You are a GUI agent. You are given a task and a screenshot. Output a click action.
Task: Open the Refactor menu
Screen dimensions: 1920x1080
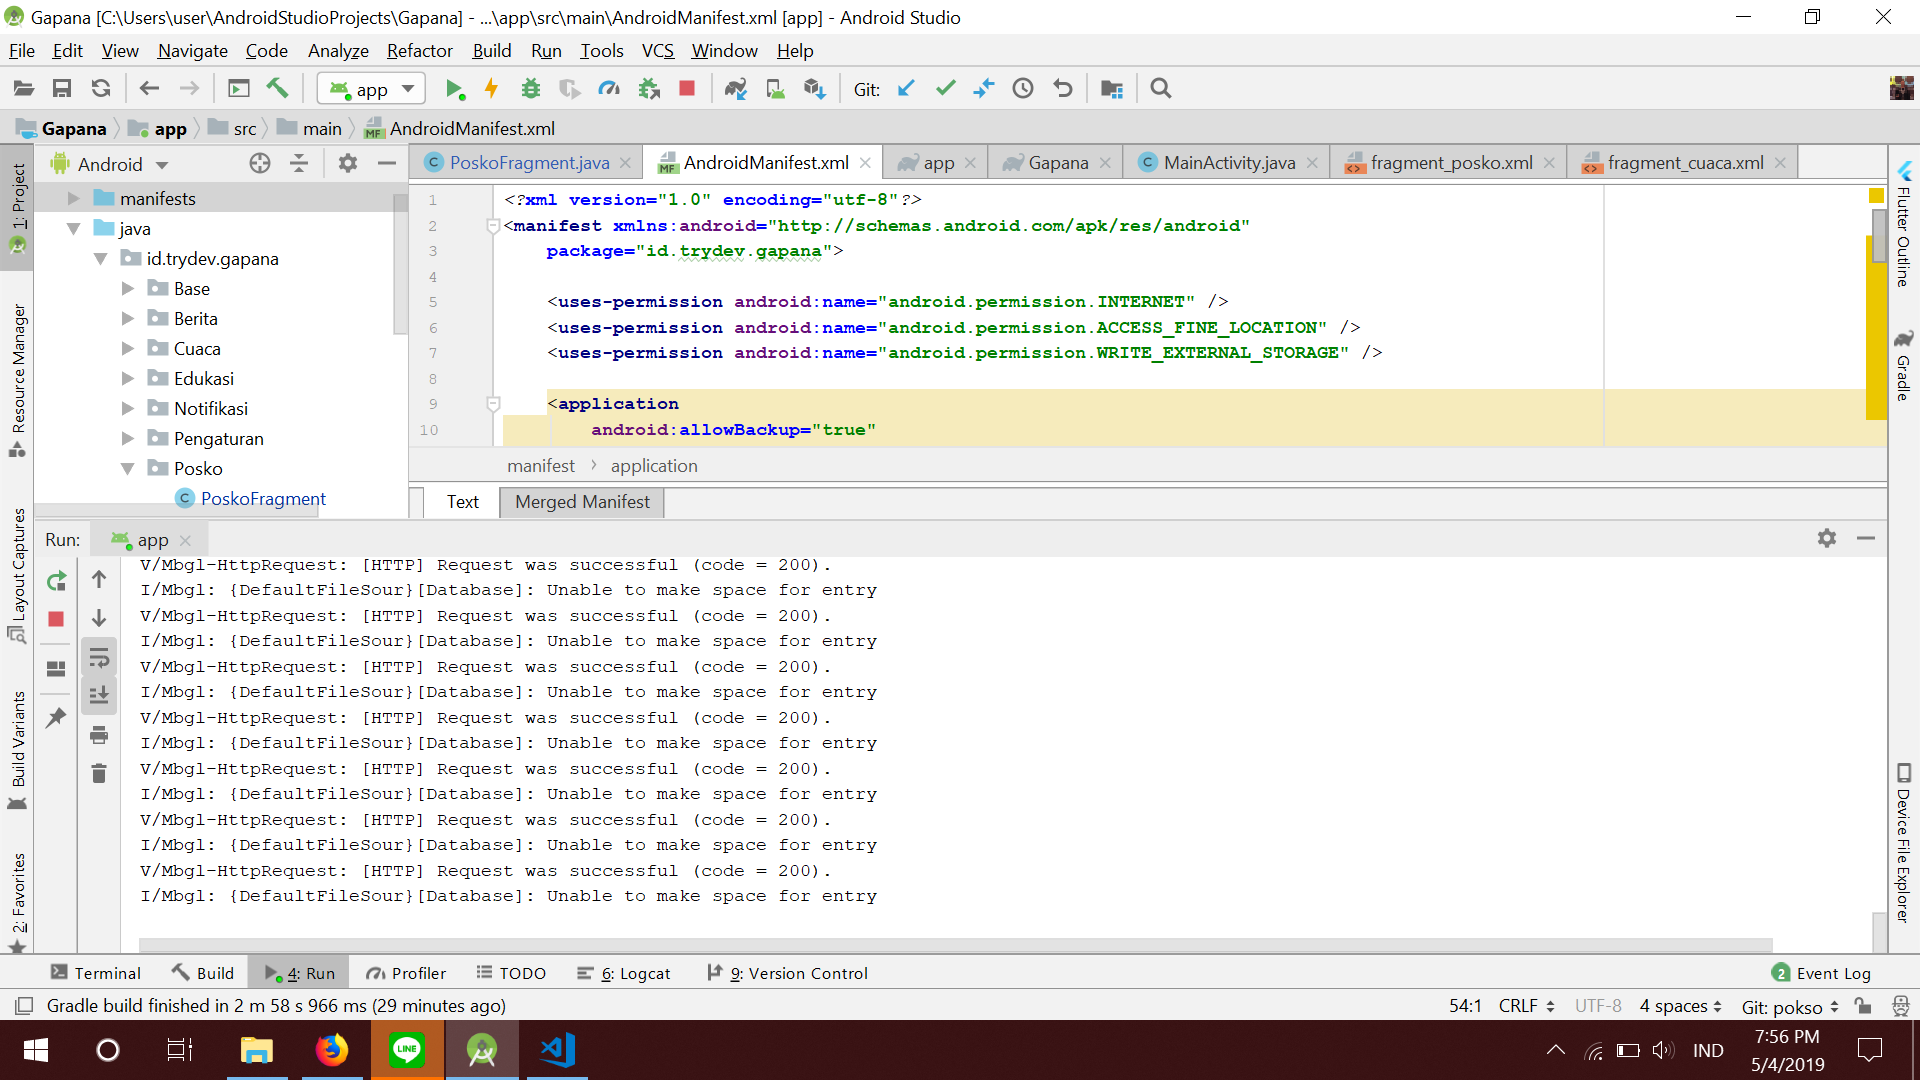point(419,50)
